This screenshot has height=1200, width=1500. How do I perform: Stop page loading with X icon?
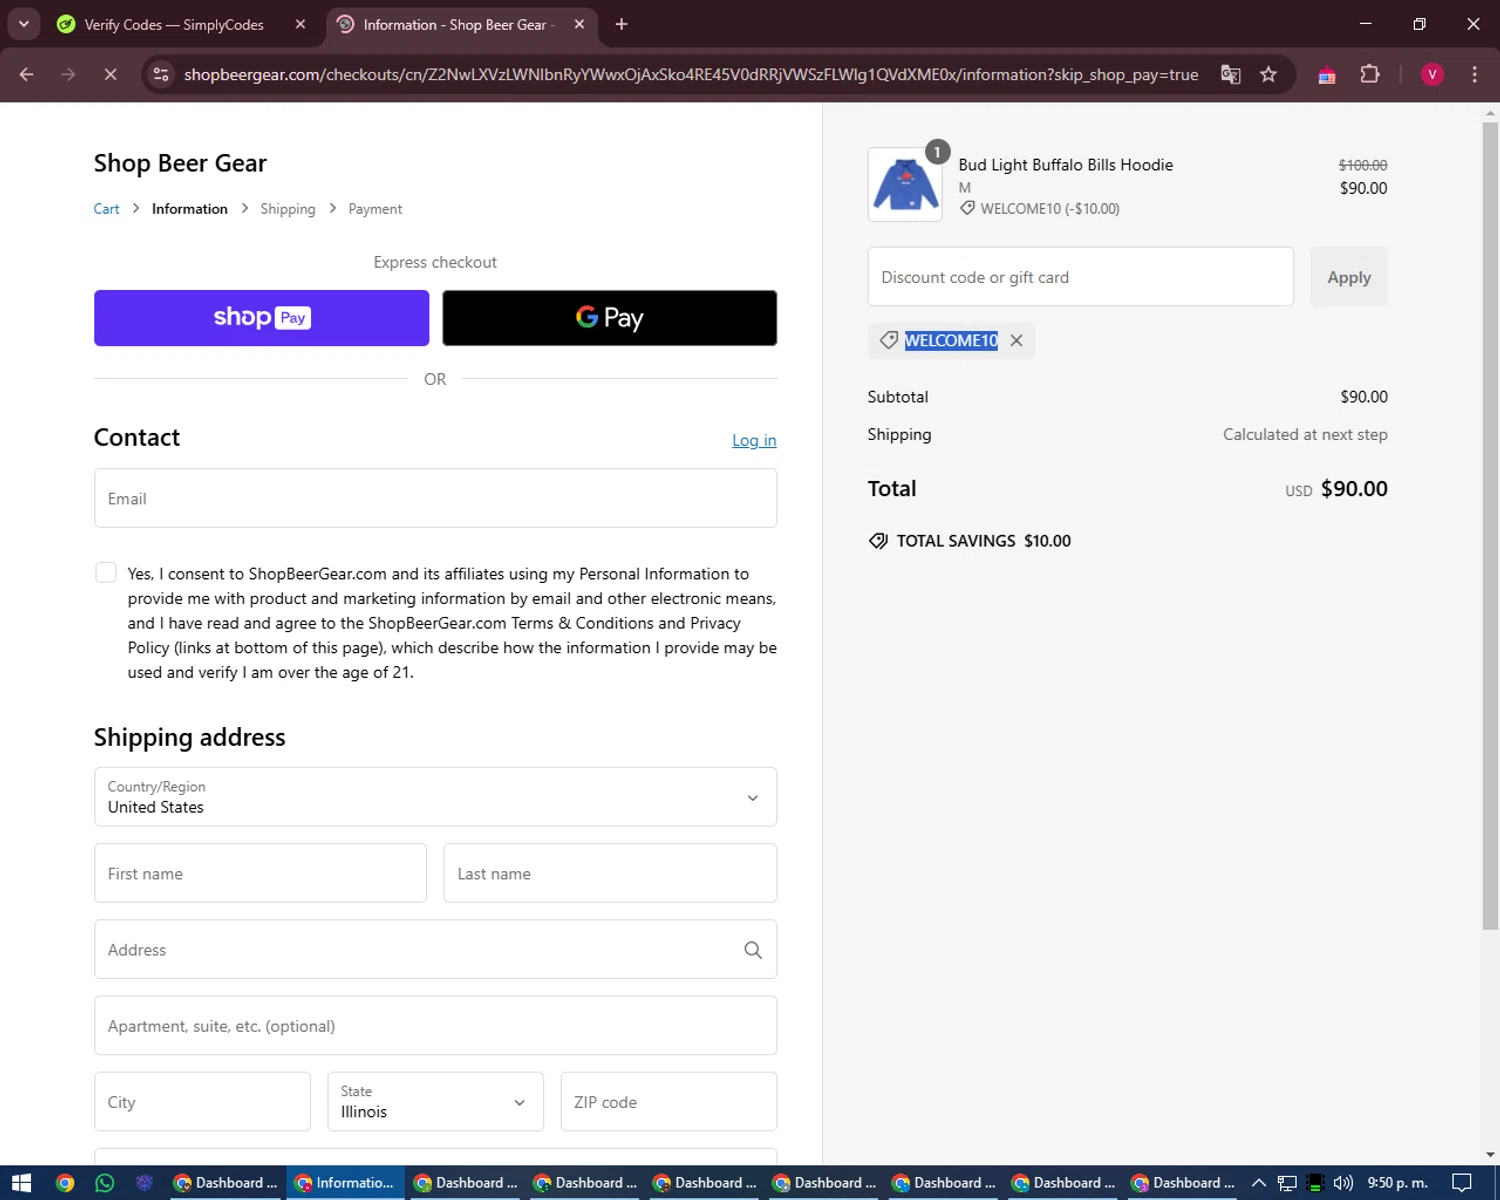coord(110,74)
